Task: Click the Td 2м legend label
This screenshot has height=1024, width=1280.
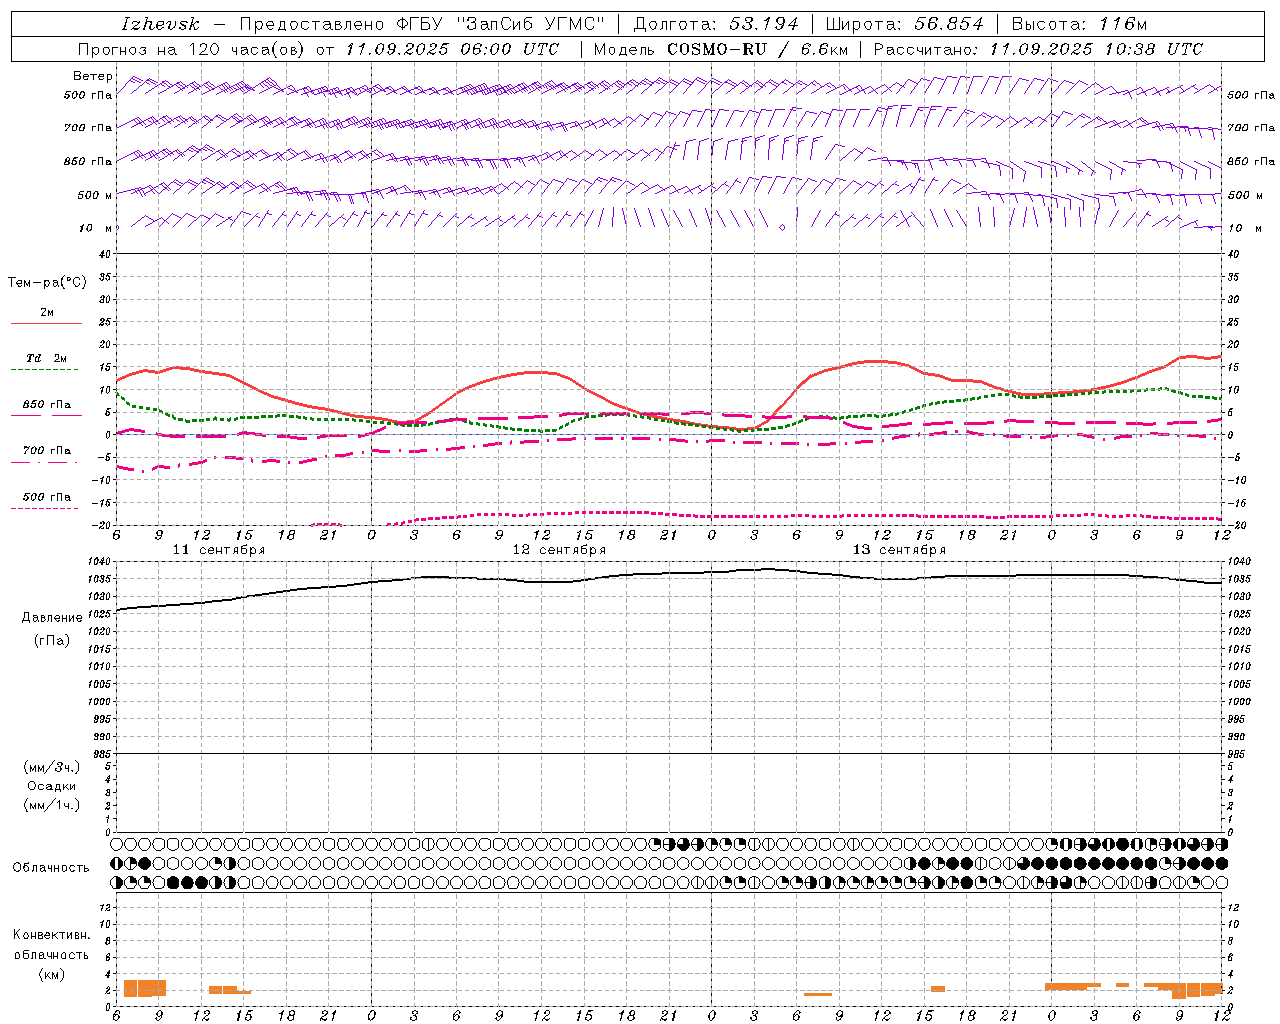Action: click(46, 358)
